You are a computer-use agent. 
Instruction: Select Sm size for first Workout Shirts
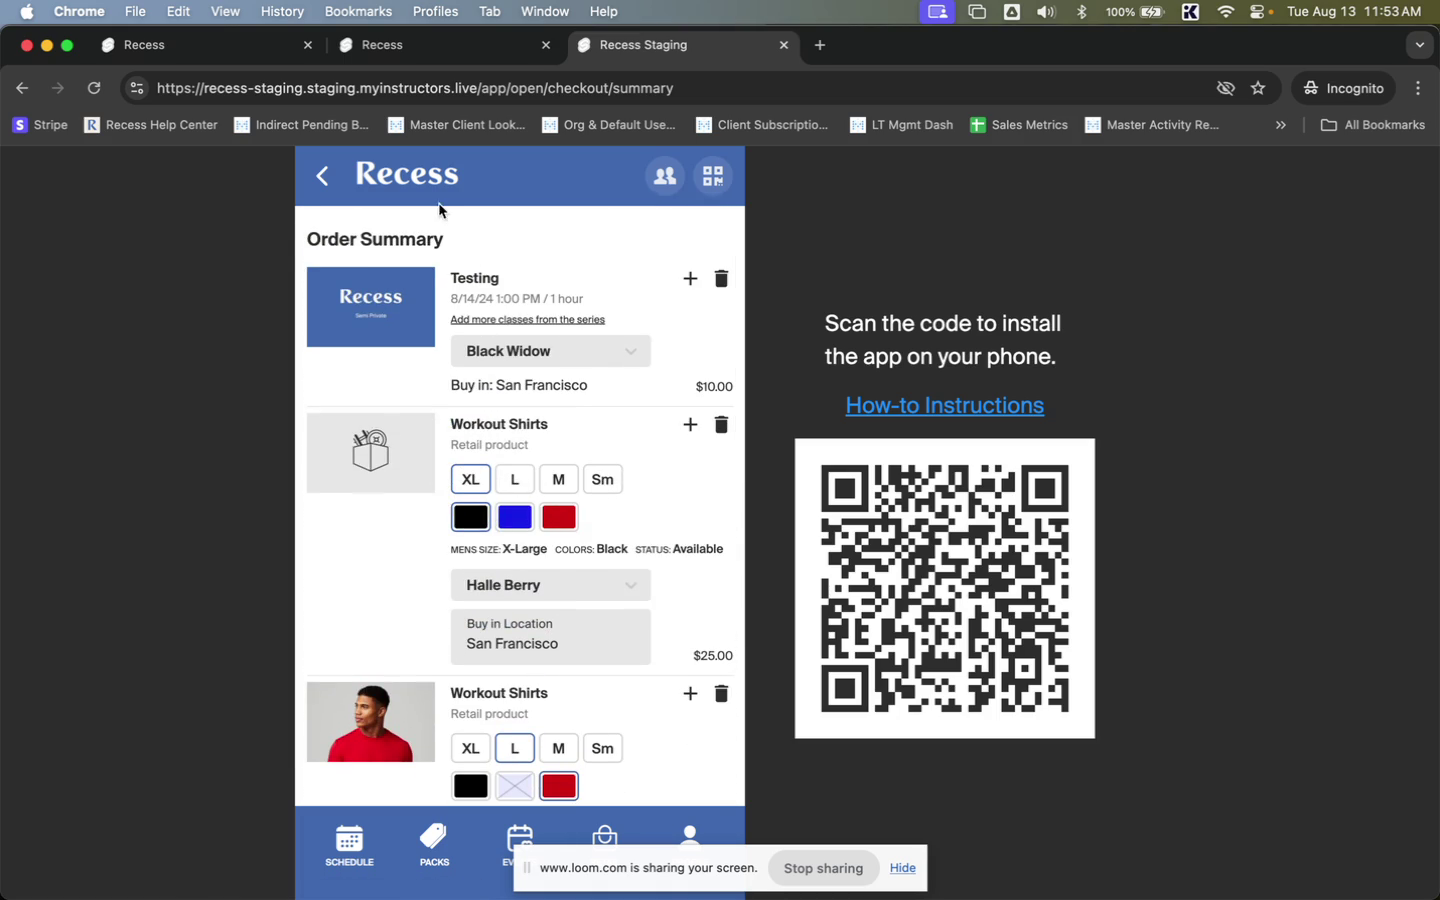click(x=603, y=480)
